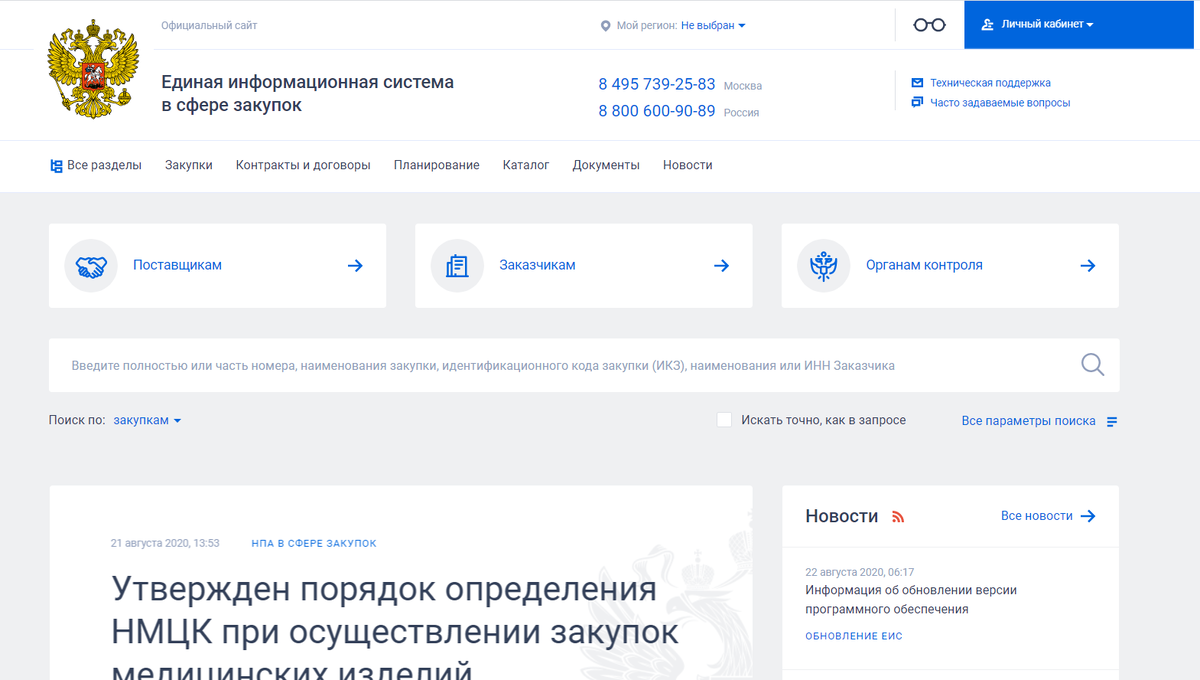This screenshot has width=1200, height=680.
Task: Enable Искать точно, как в запросе checkbox
Action: pyautogui.click(x=725, y=420)
